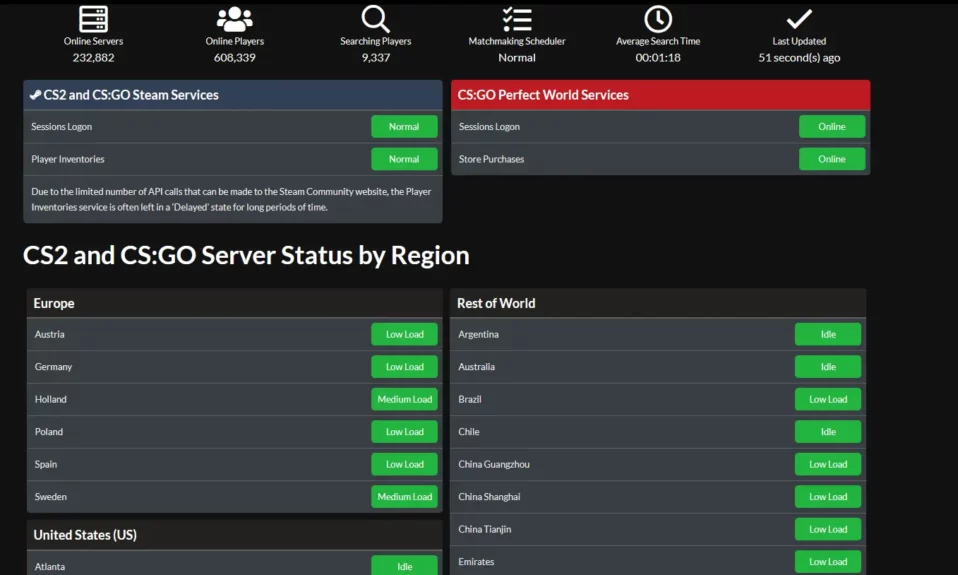Click the Spain row label
This screenshot has height=575, width=958.
[x=46, y=464]
